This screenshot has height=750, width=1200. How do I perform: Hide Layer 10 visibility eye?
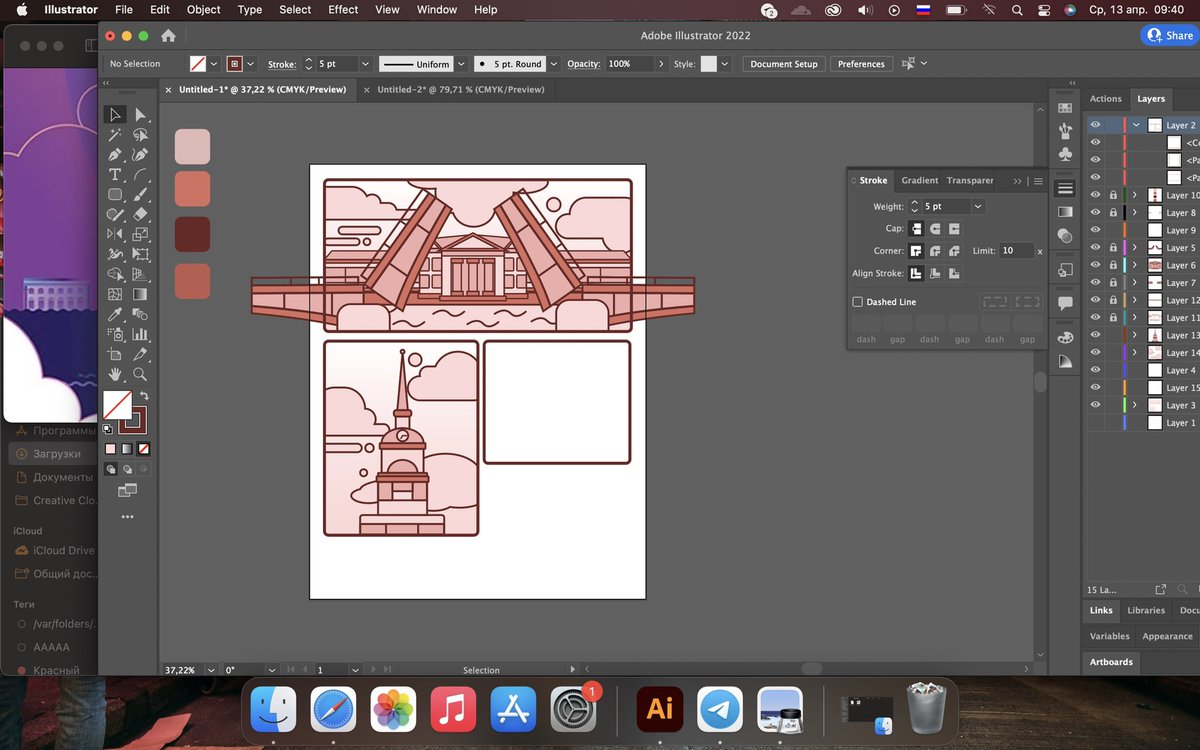click(x=1096, y=195)
